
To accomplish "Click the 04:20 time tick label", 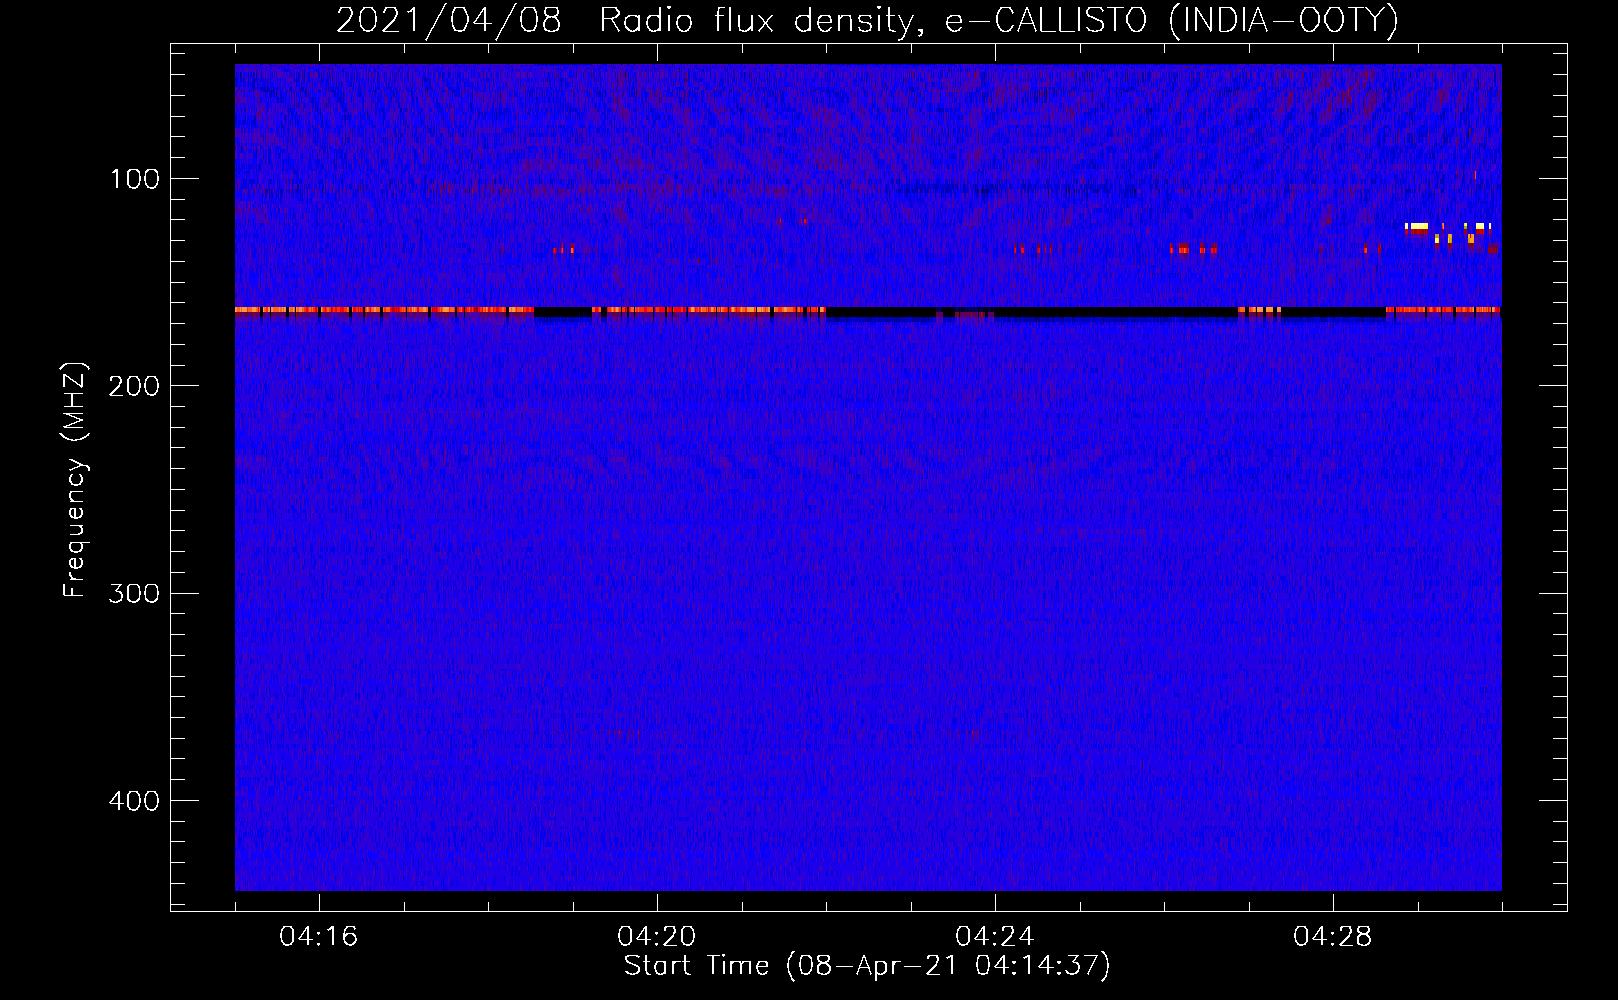I will click(657, 937).
